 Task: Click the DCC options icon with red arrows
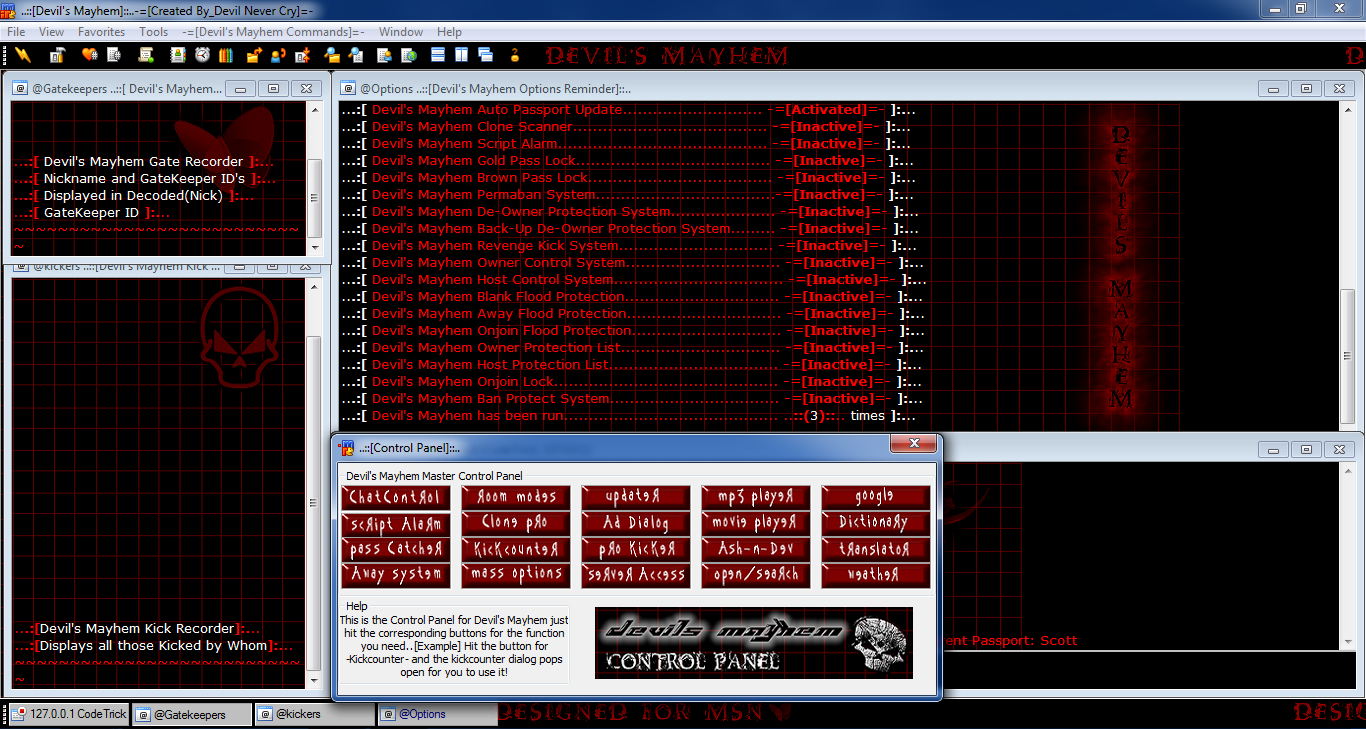(303, 55)
